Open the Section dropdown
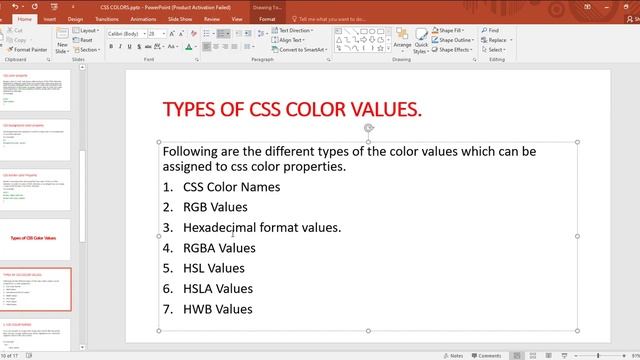The image size is (640, 360). (x=87, y=49)
